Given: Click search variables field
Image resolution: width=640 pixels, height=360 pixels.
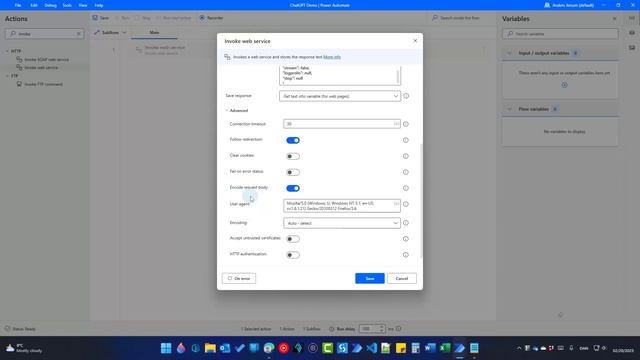Looking at the screenshot, I should [560, 34].
